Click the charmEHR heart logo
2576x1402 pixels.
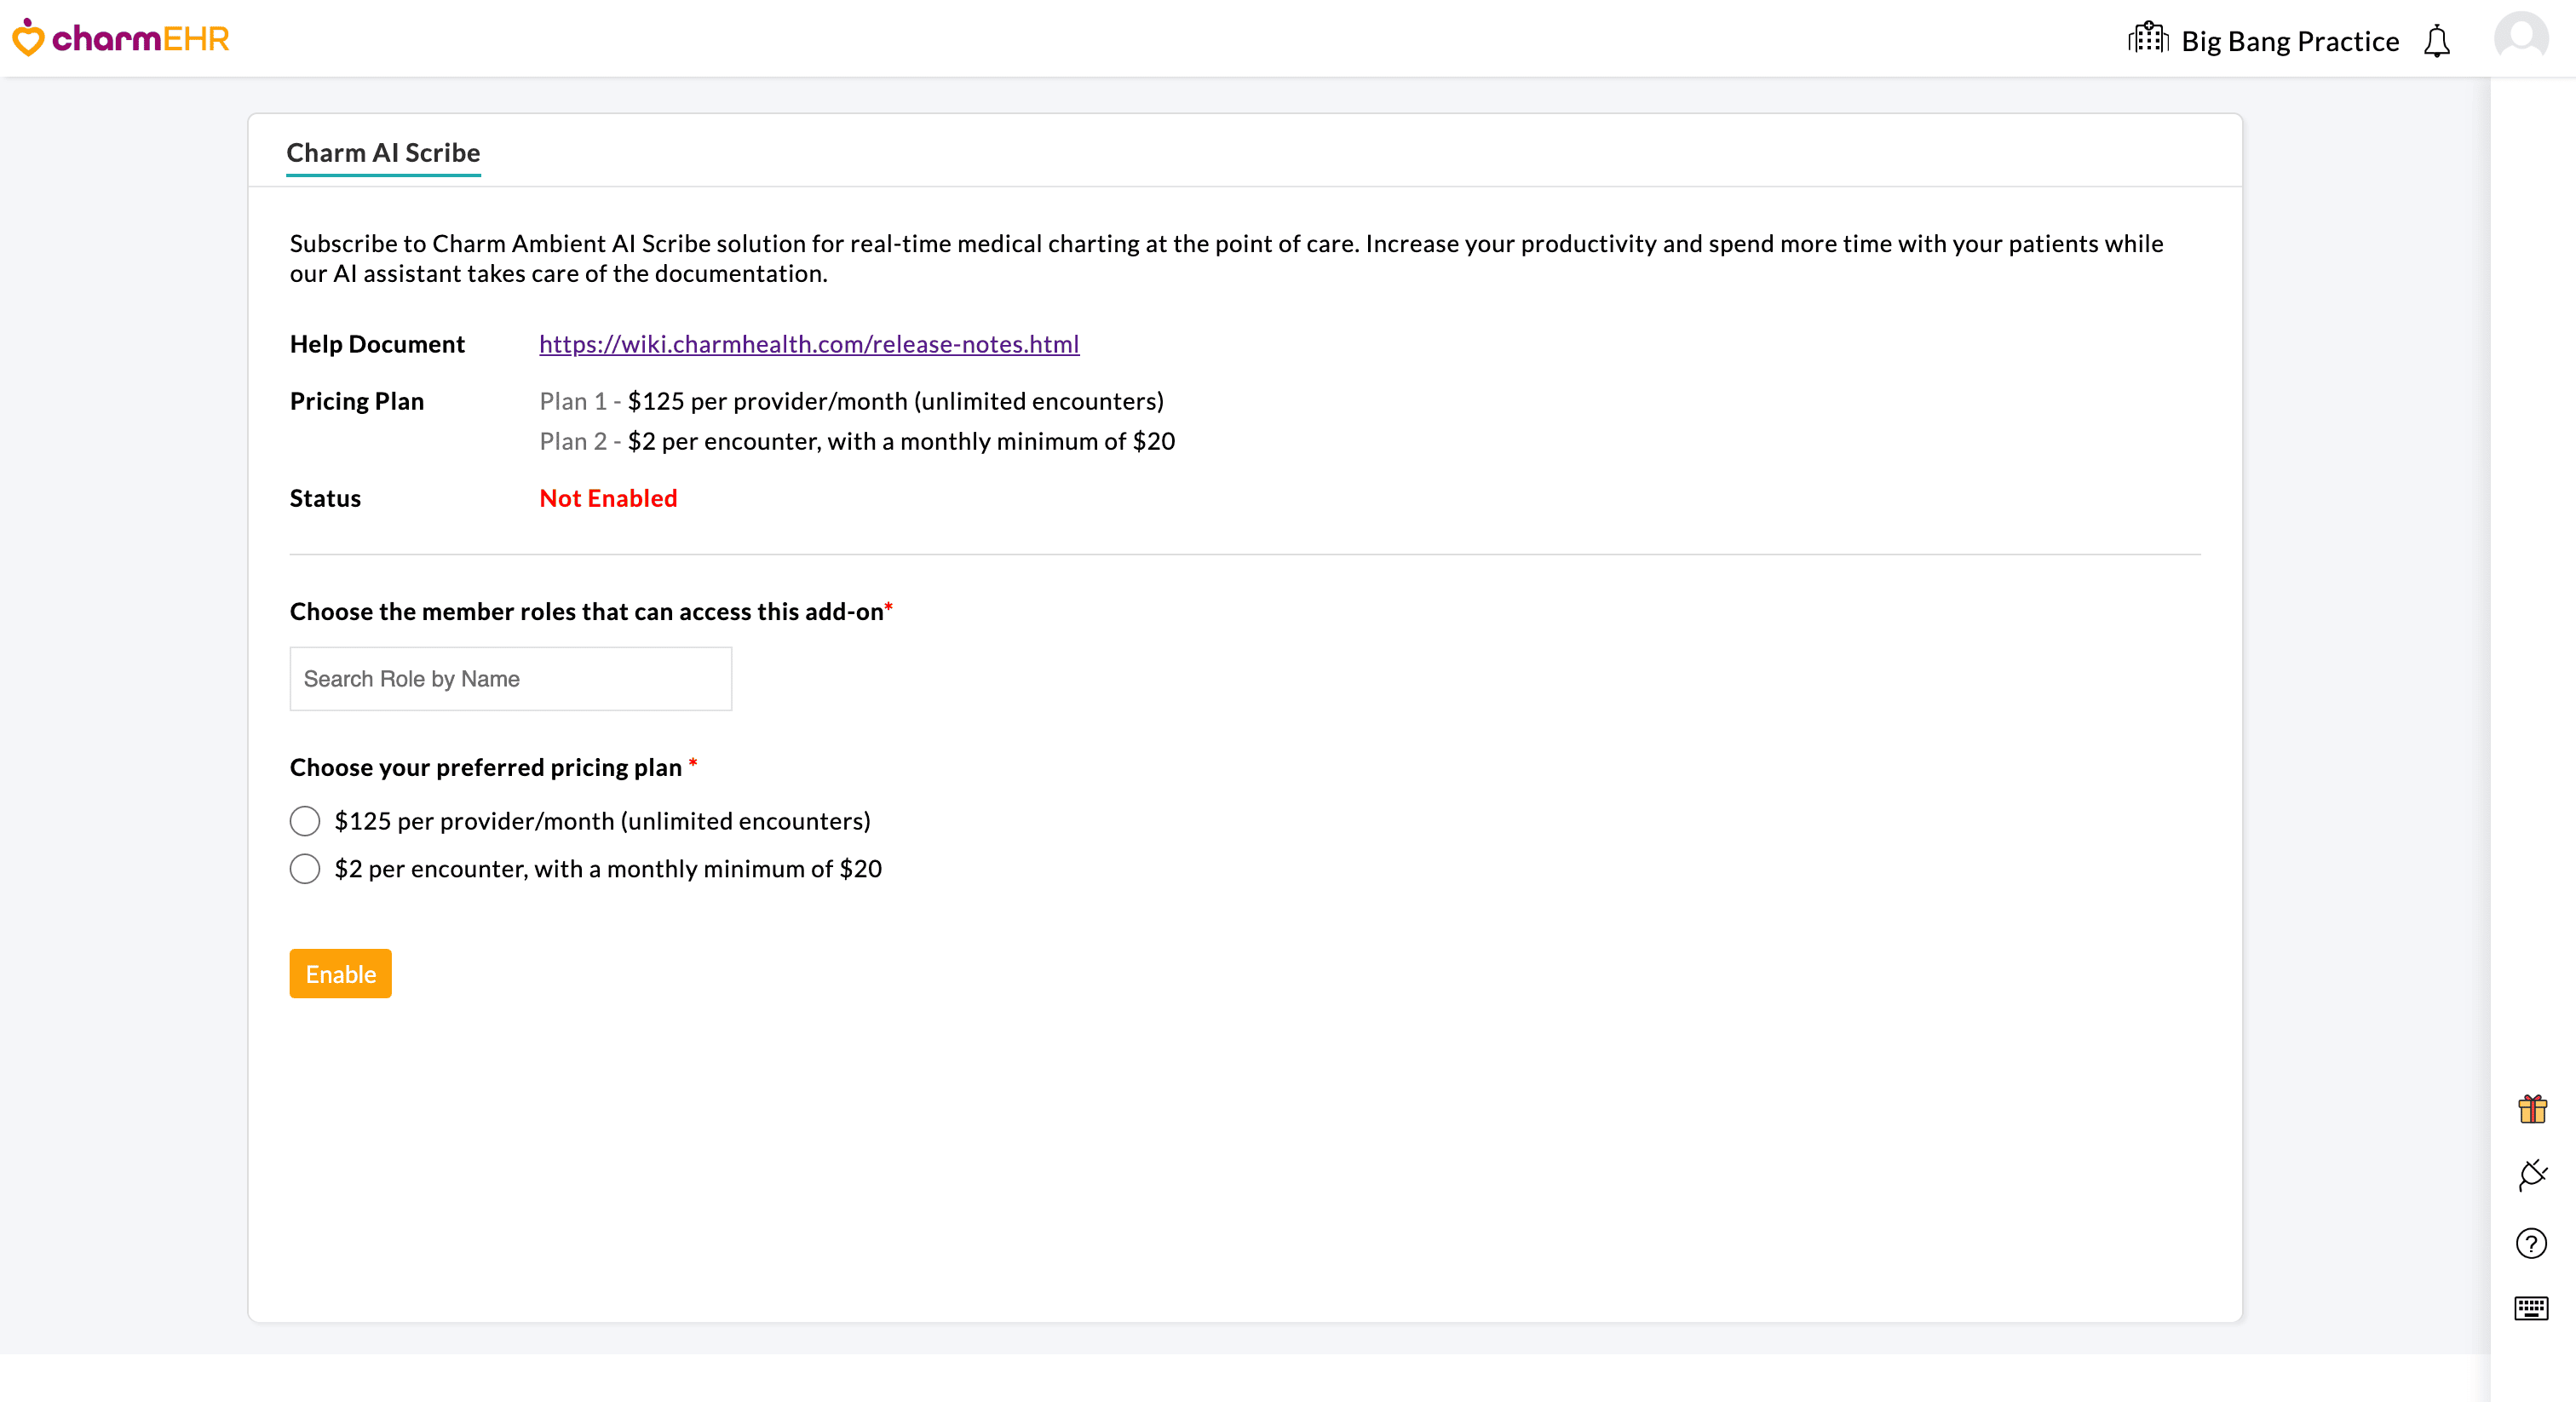pos(27,38)
